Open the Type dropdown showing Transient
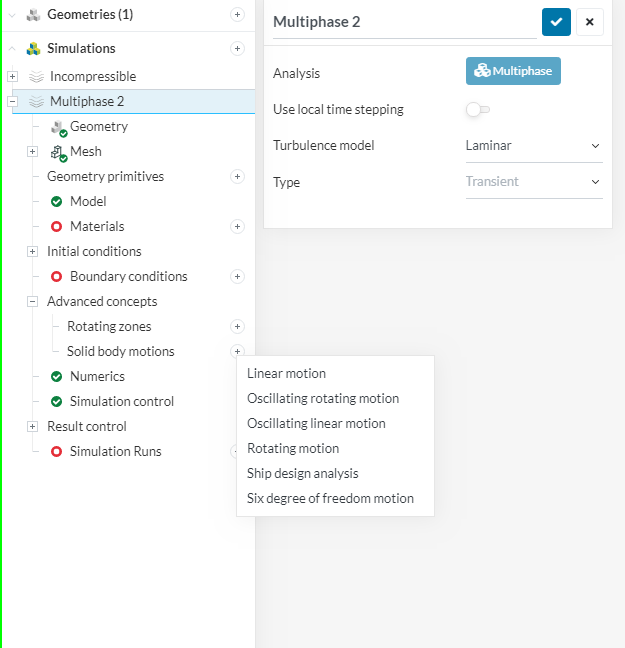Image resolution: width=625 pixels, height=648 pixels. pyautogui.click(x=534, y=182)
